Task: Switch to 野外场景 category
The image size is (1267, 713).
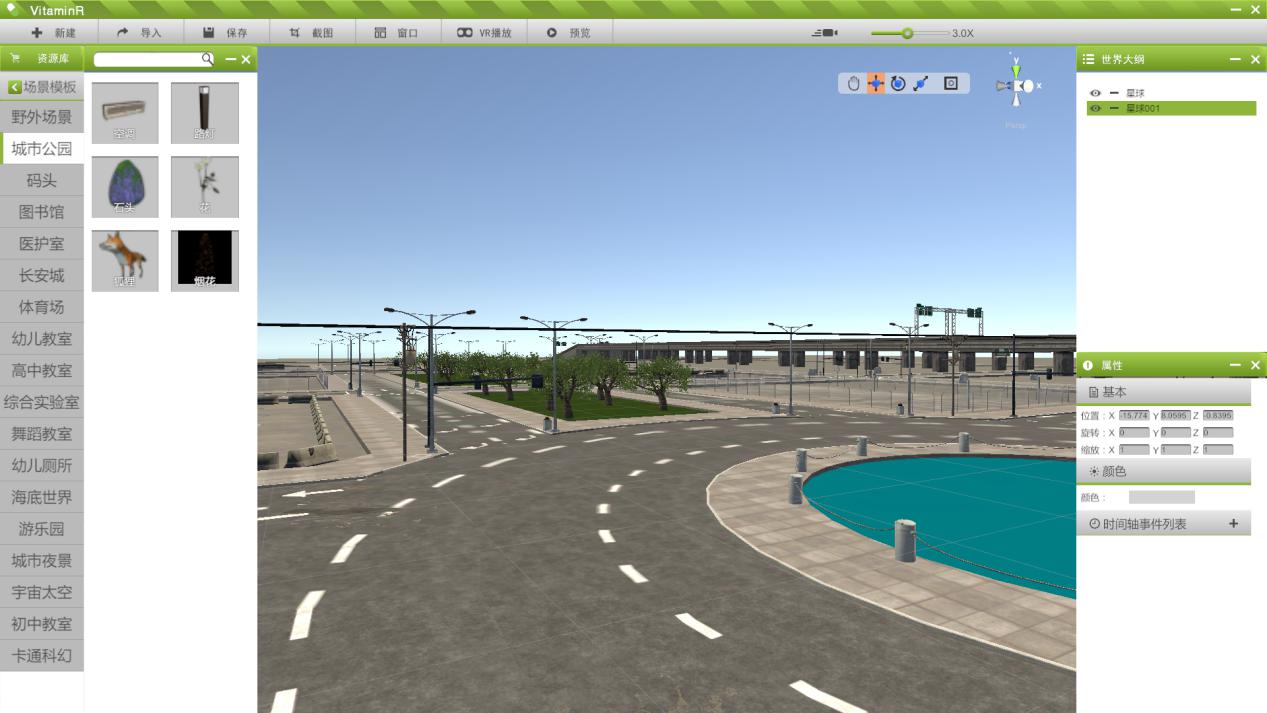Action: coord(42,117)
